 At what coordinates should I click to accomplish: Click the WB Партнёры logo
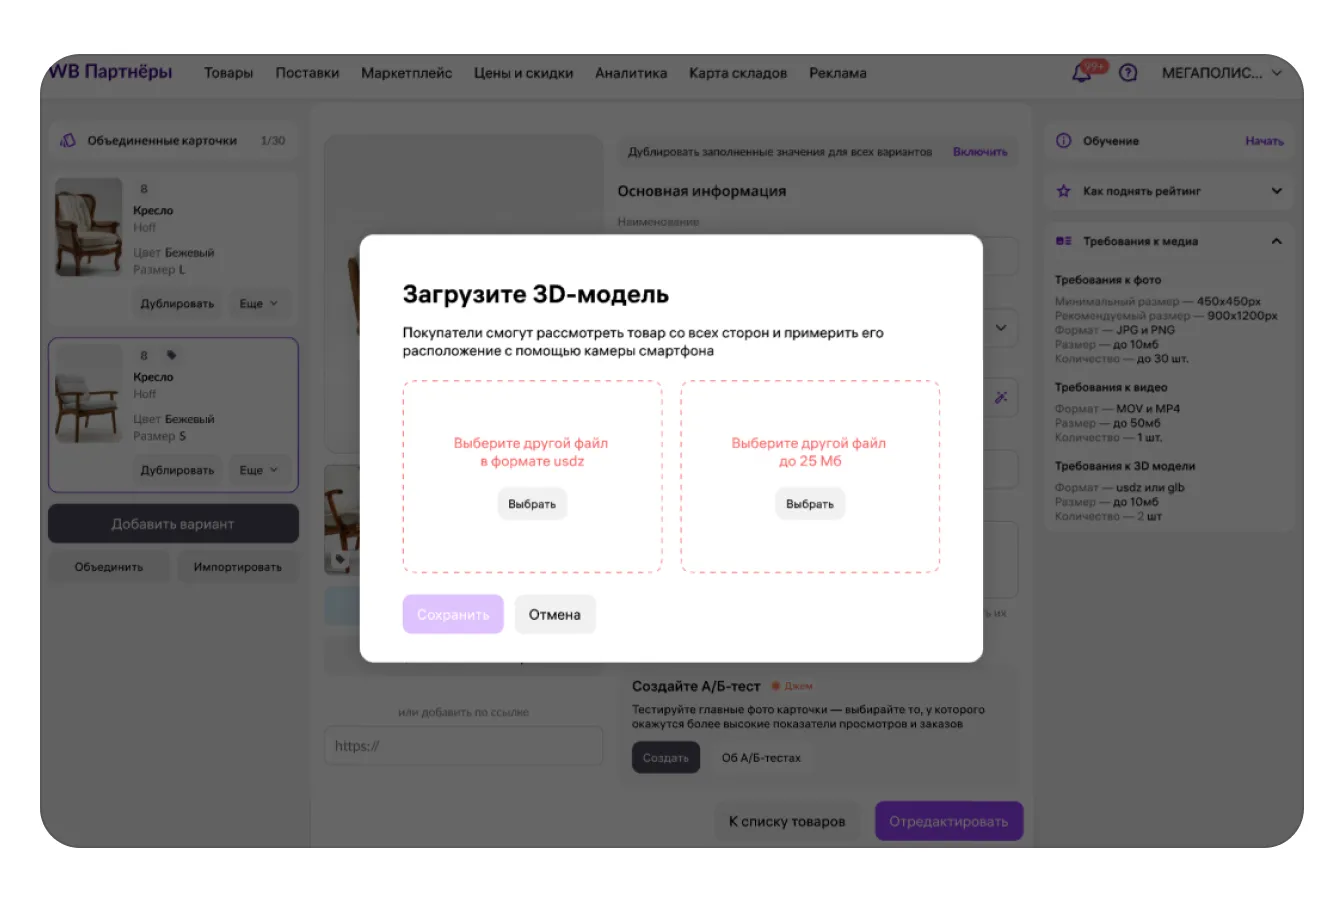pos(111,72)
